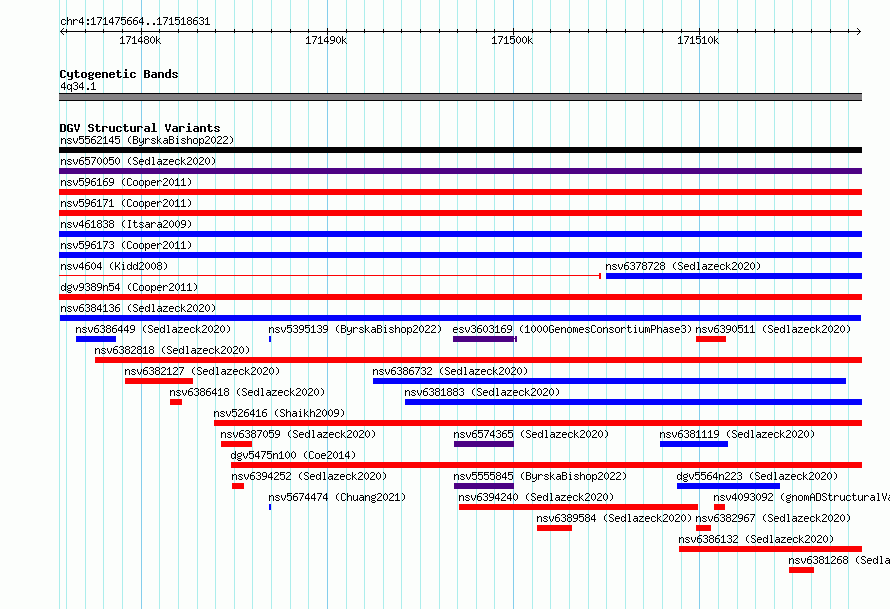This screenshot has height=609, width=890.
Task: Open the nsv6570050 (Sedlazeck2020) label
Action: point(138,161)
